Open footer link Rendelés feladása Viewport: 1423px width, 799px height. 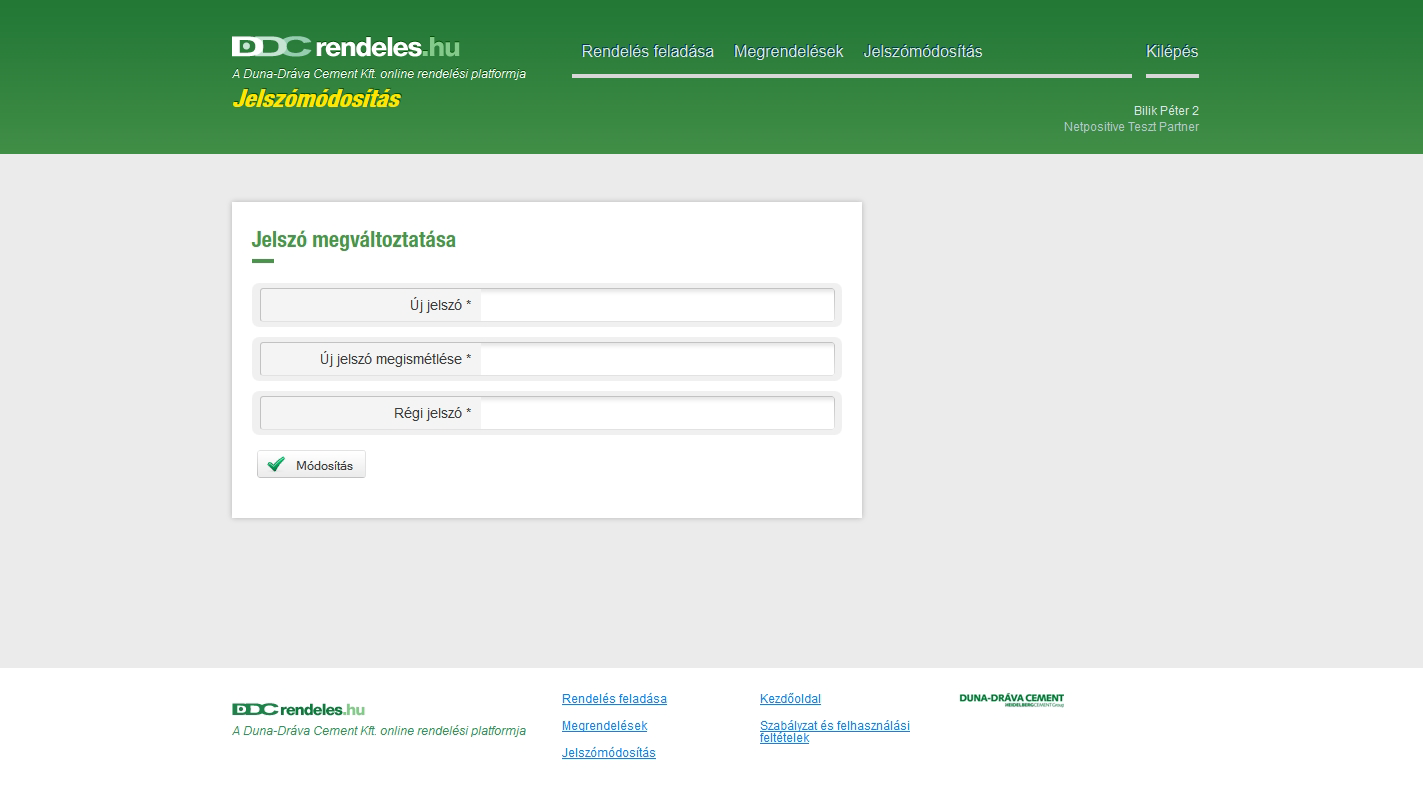coord(614,699)
